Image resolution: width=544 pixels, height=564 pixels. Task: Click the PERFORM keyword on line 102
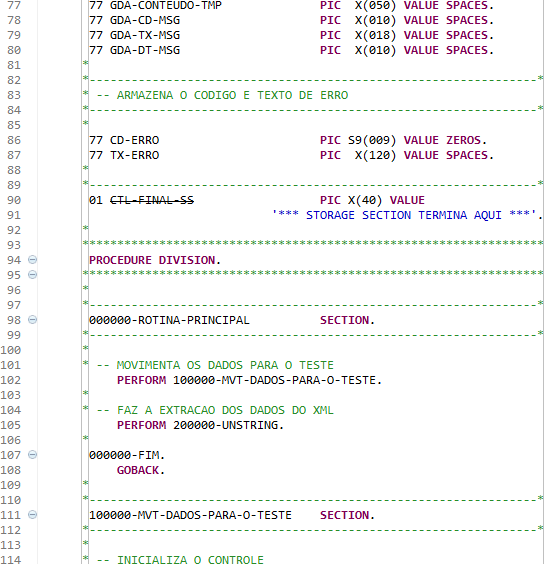click(x=141, y=380)
